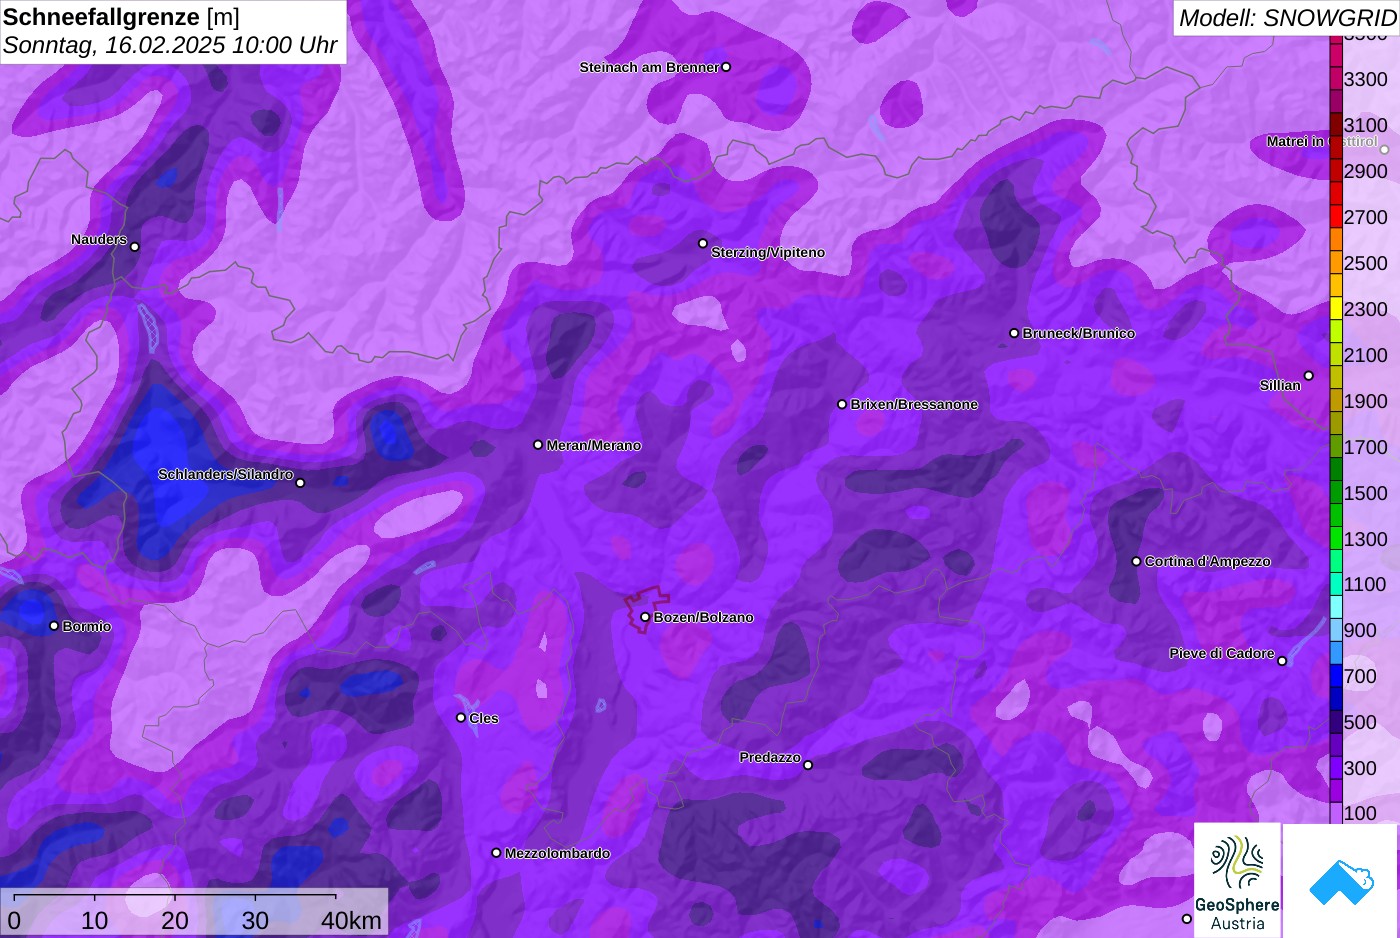
Task: Click the 20 mark on scale bar
Action: [175, 920]
